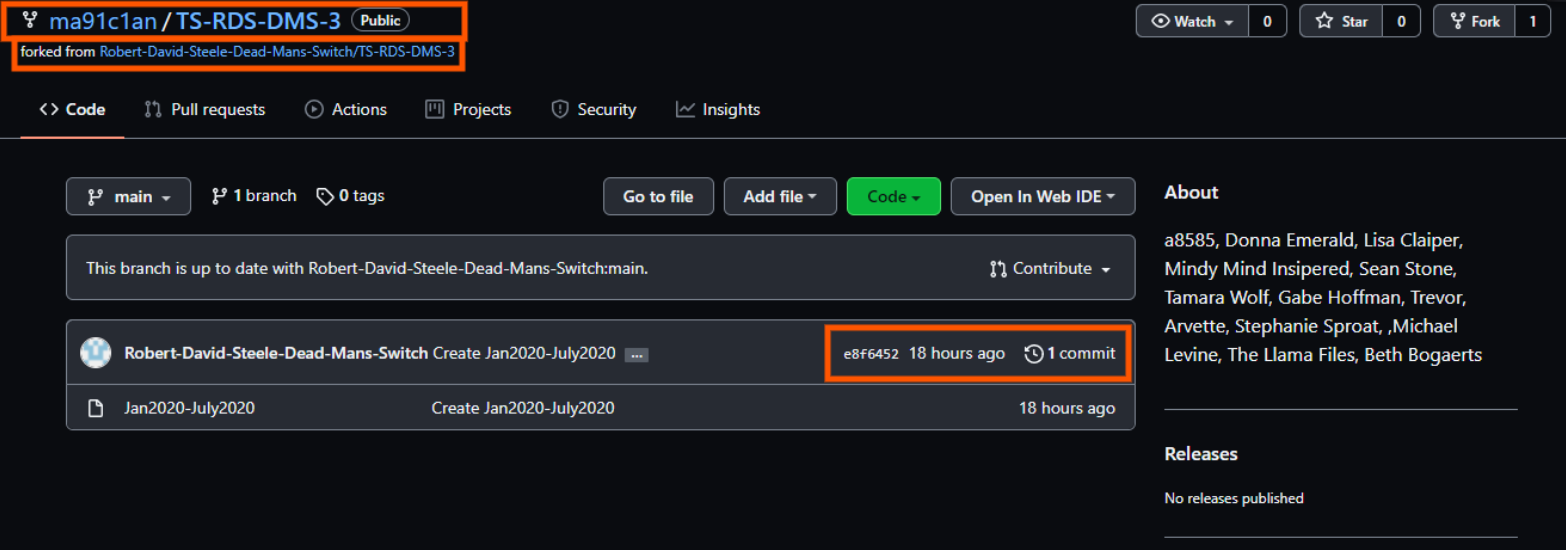Click the tags icon showing 0 tags
Image resolution: width=1566 pixels, height=550 pixels.
click(x=324, y=196)
